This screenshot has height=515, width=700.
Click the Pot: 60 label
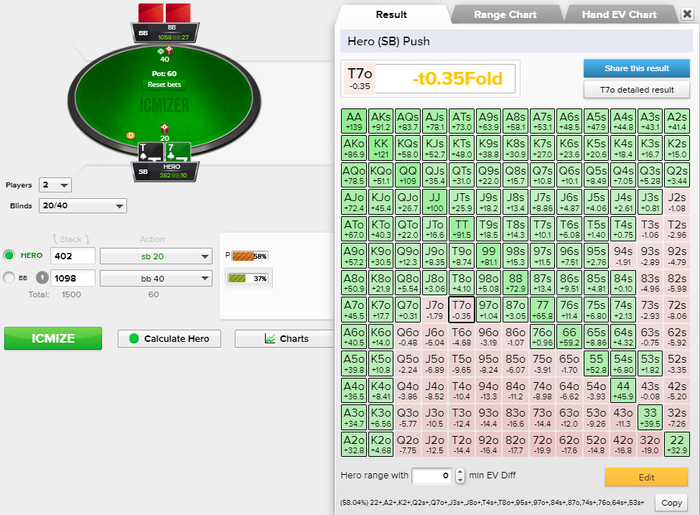[164, 74]
